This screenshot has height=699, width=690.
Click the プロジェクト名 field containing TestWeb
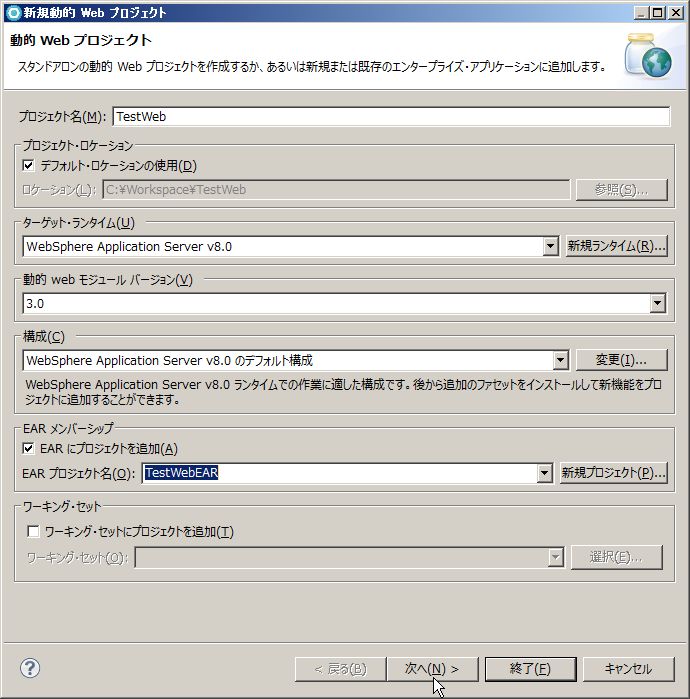[391, 116]
